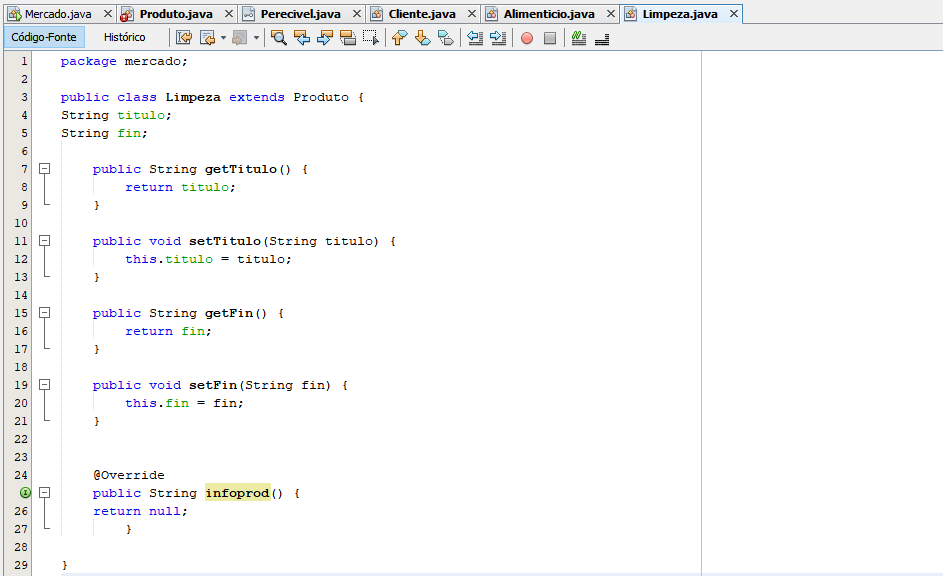The image size is (943, 576).
Task: Click the 'return fin;' statement
Action: [168, 331]
